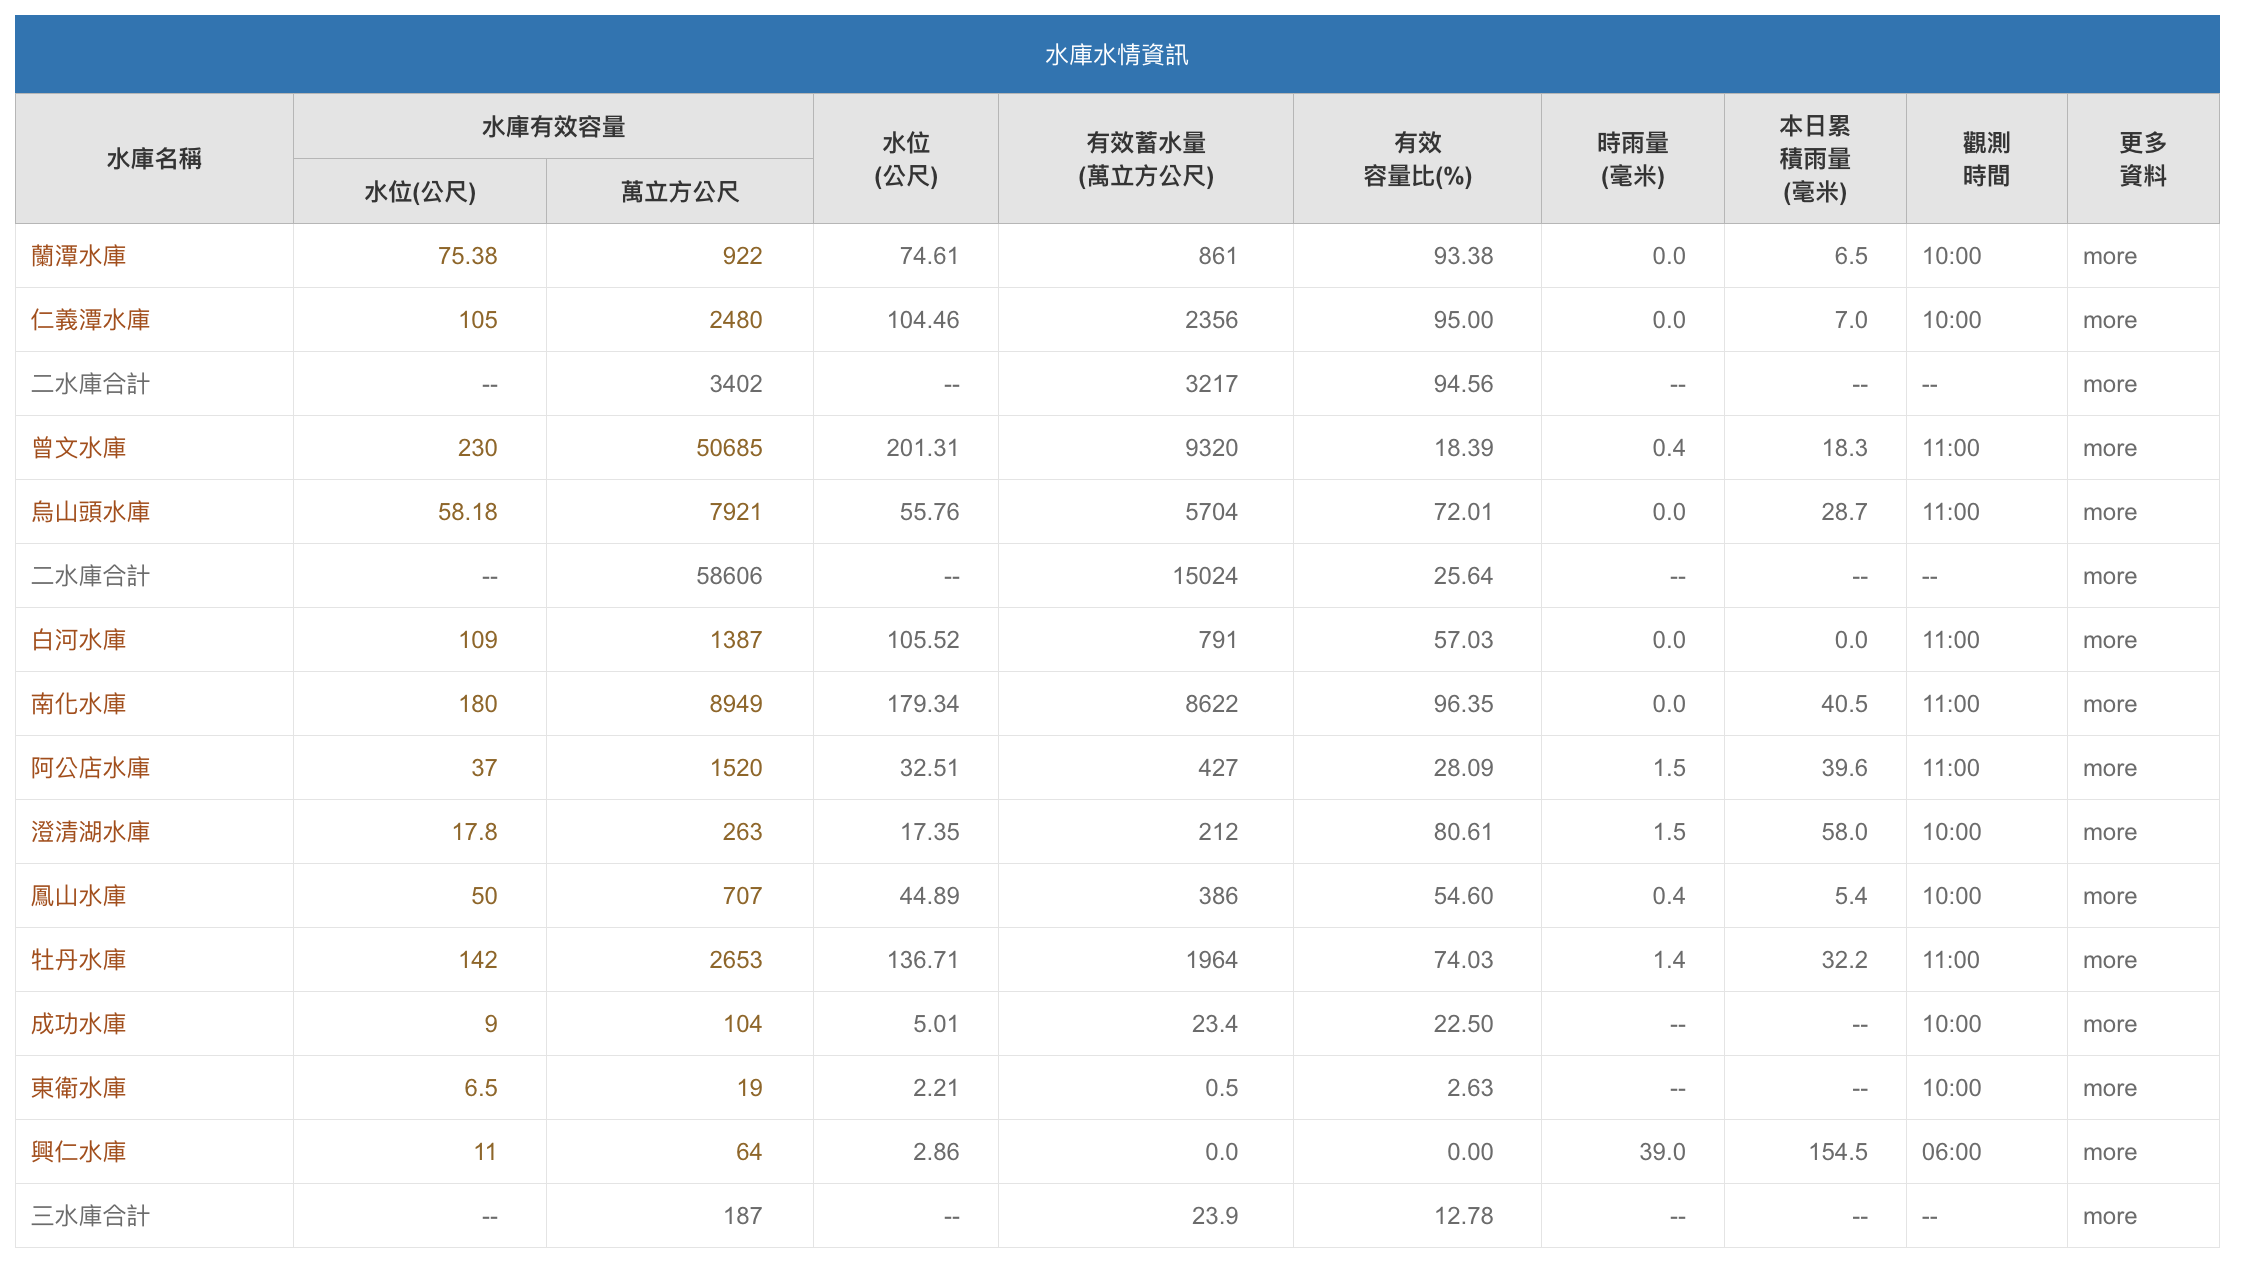Select capacity ratio value 93.38

[1463, 256]
